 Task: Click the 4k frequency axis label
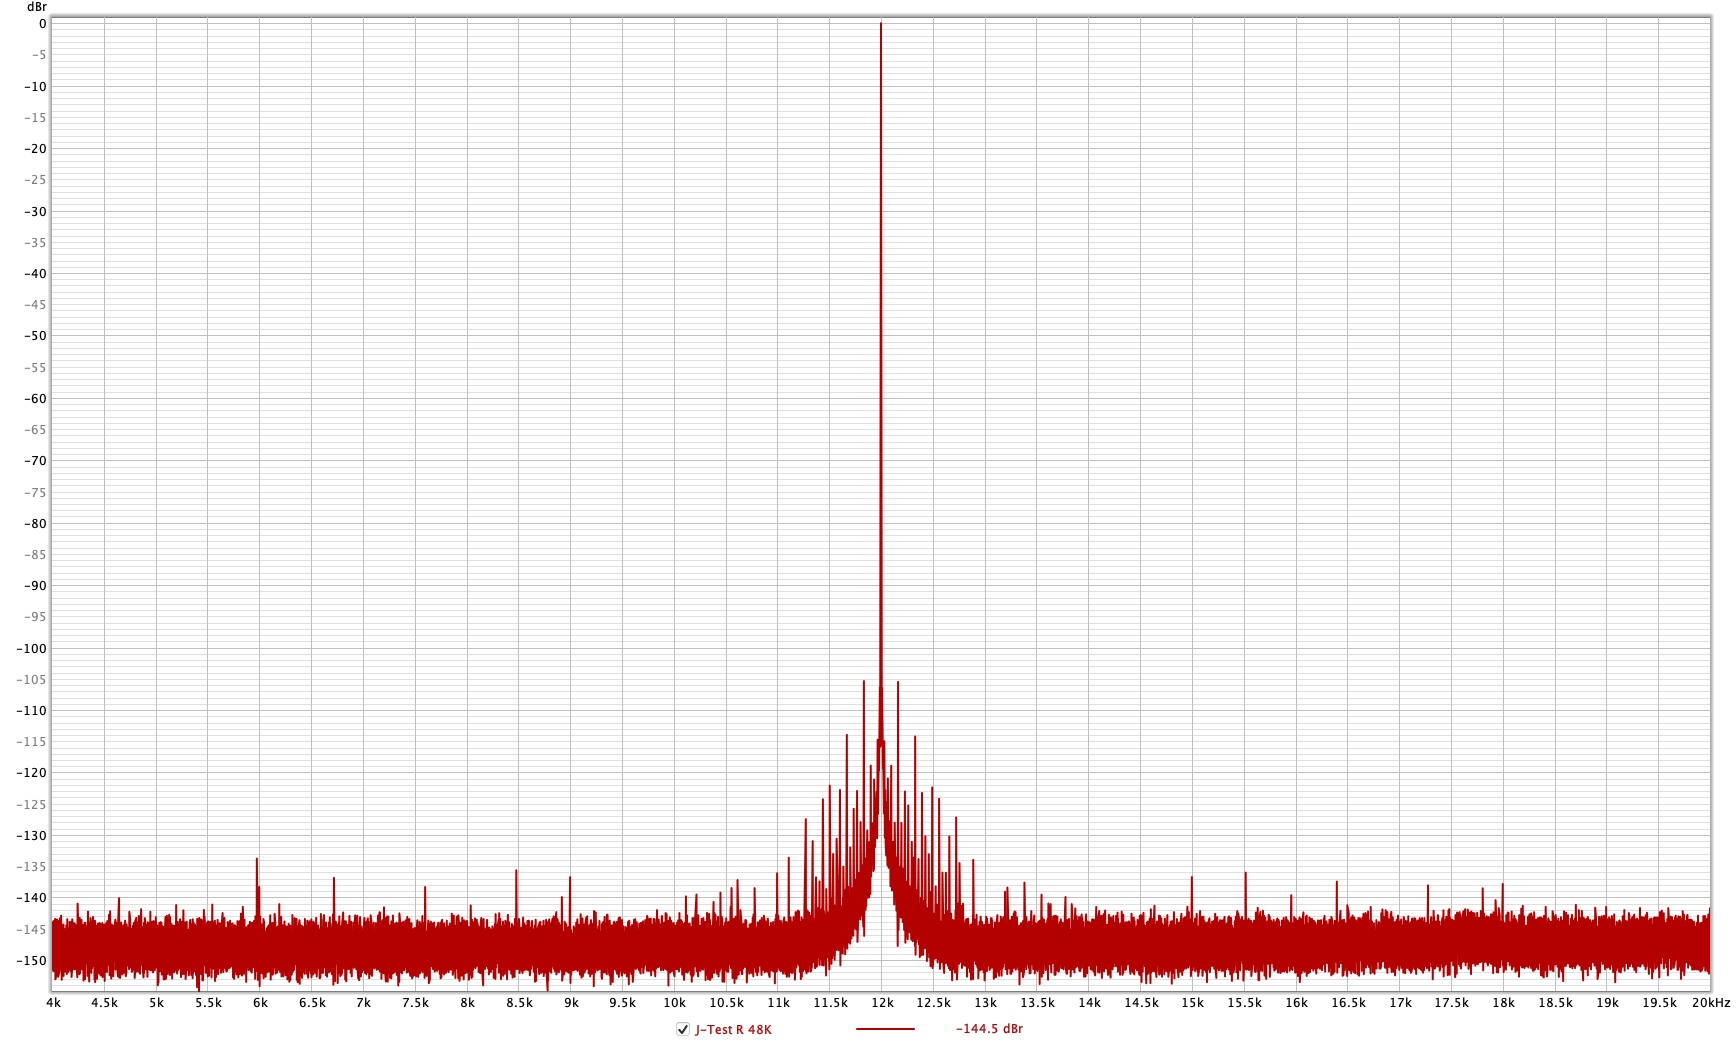[x=53, y=1003]
